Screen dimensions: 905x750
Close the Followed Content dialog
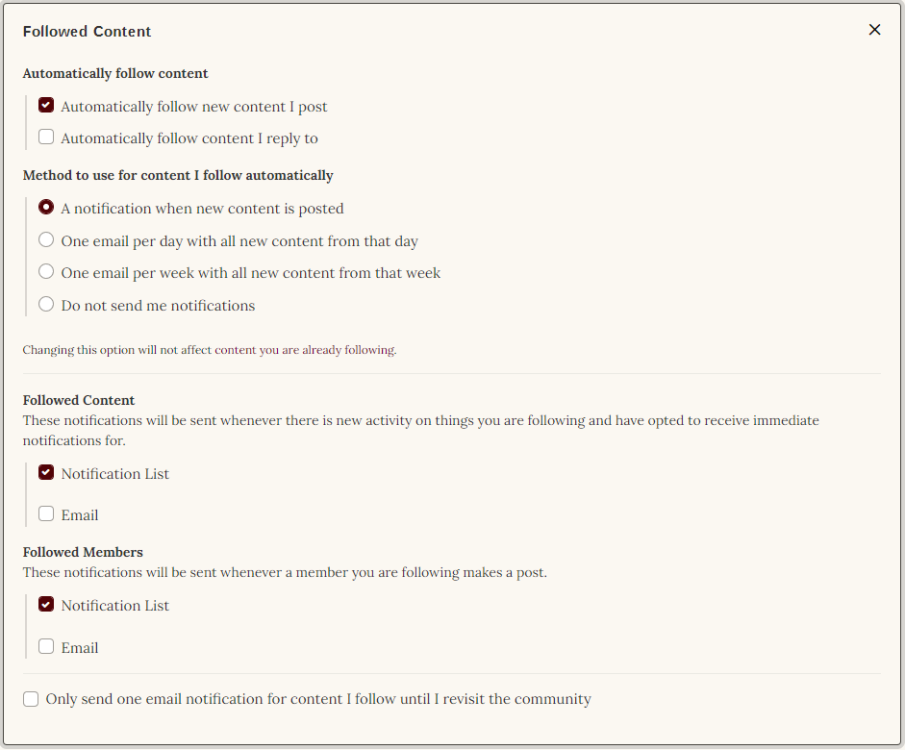(874, 30)
